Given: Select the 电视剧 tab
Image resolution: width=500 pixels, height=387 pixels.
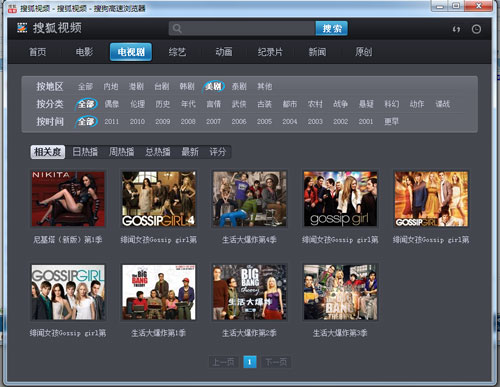Looking at the screenshot, I should [131, 52].
